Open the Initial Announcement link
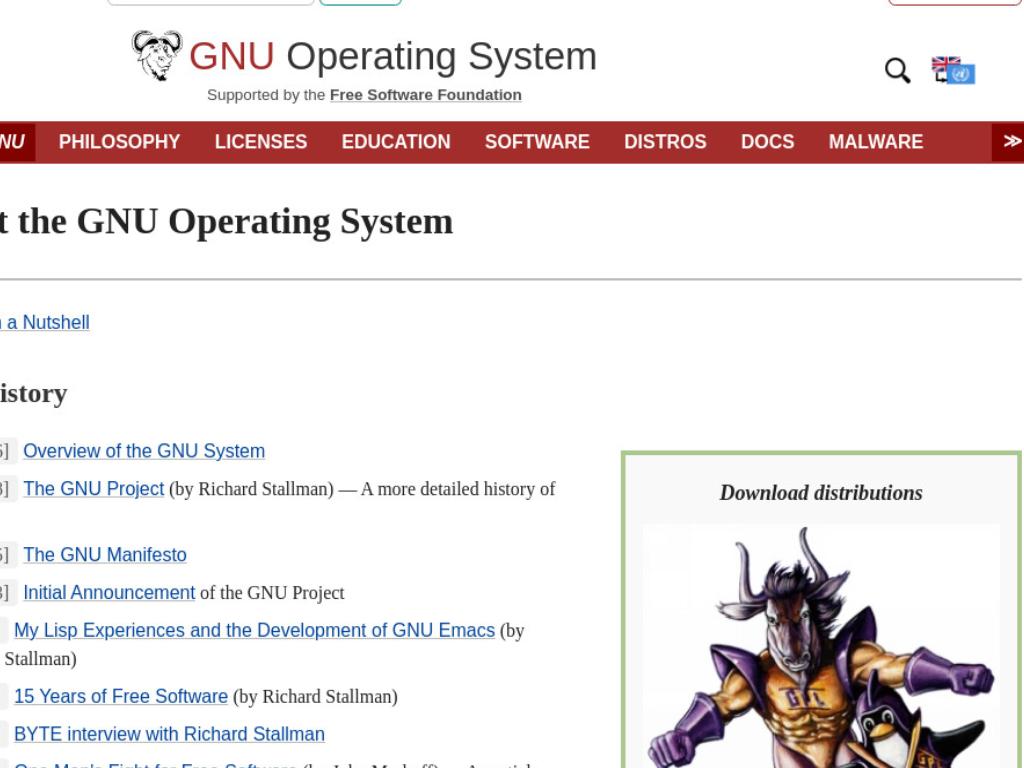This screenshot has width=1024, height=768. click(x=109, y=593)
